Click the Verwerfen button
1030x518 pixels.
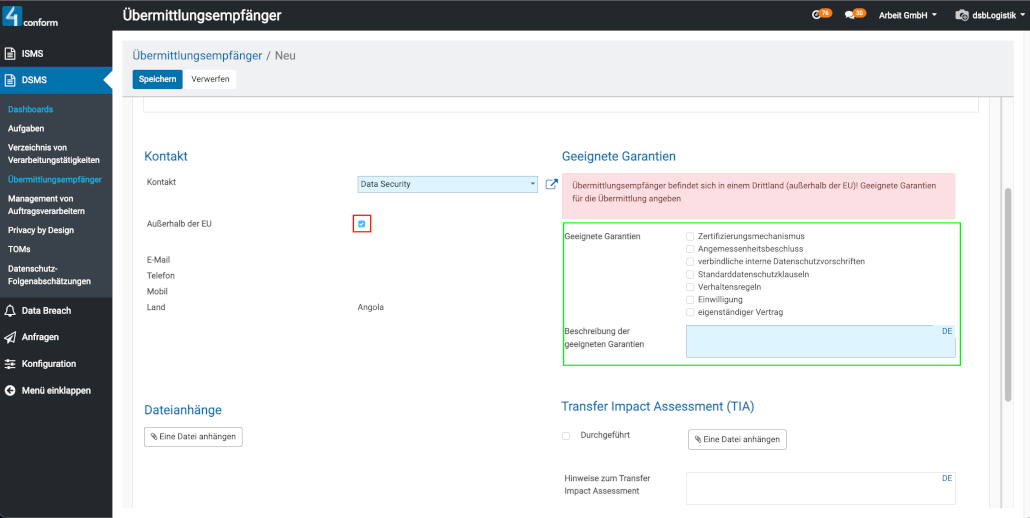(210, 79)
